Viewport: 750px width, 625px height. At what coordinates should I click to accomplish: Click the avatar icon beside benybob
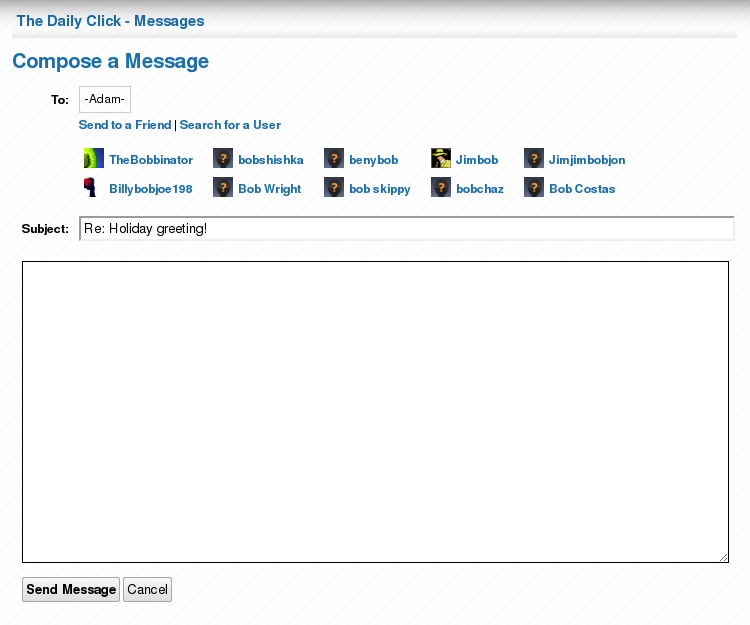(334, 158)
